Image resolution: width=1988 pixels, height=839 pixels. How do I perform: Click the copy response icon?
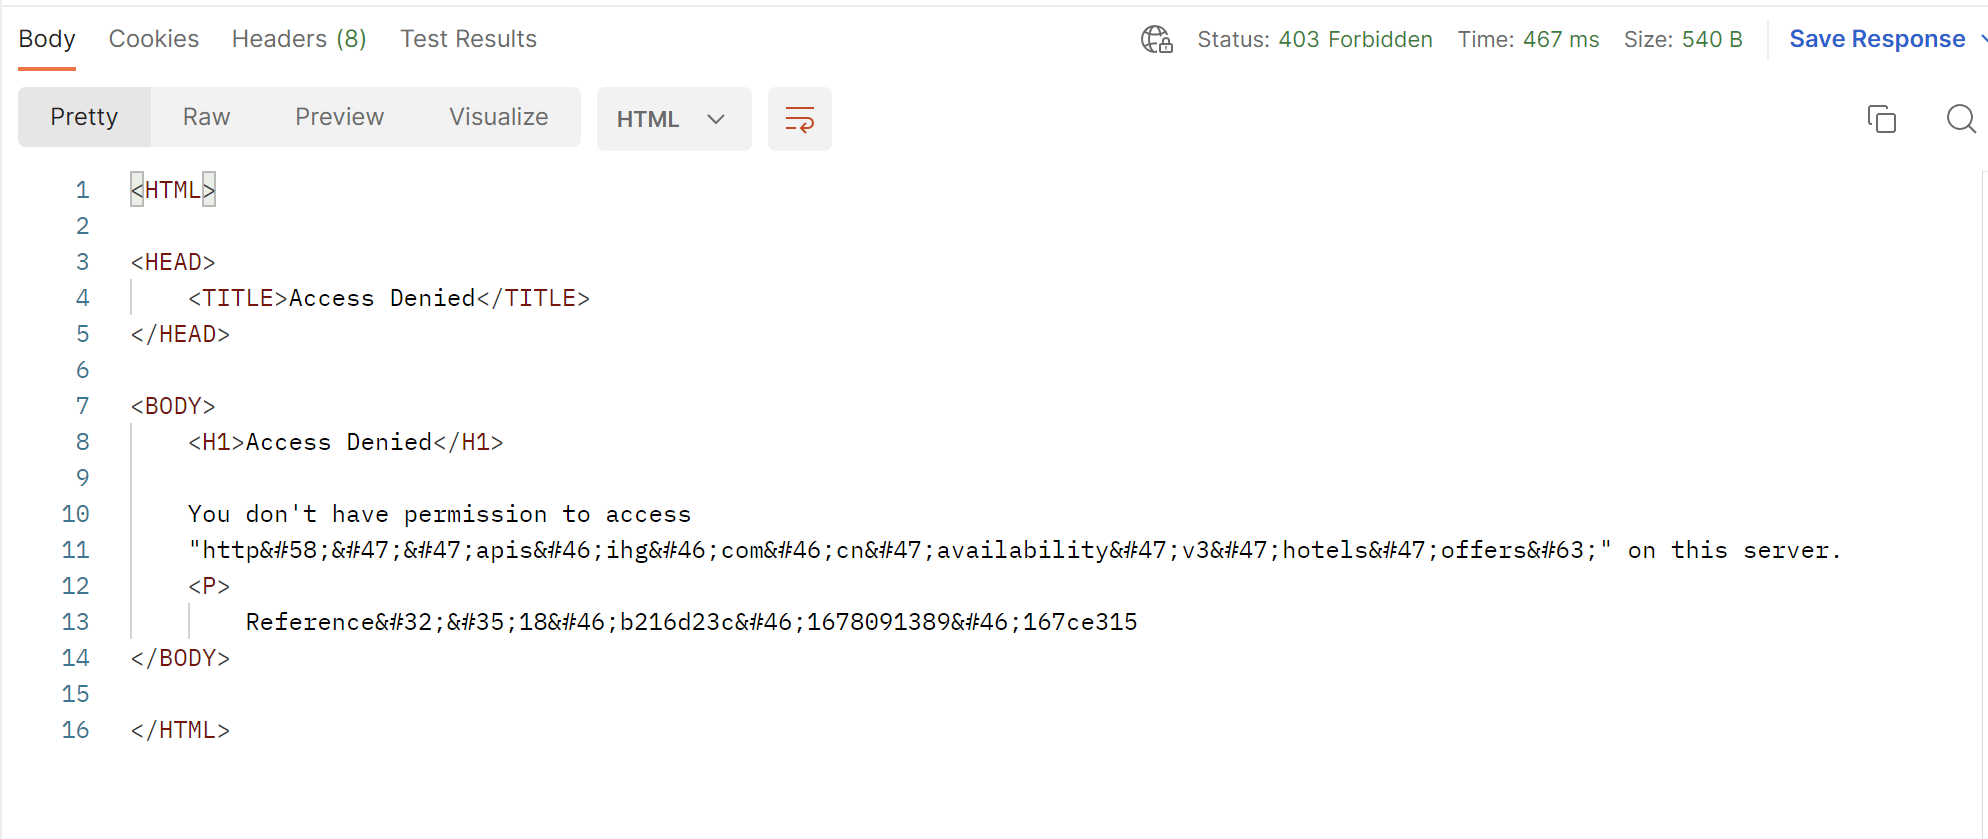[1881, 119]
